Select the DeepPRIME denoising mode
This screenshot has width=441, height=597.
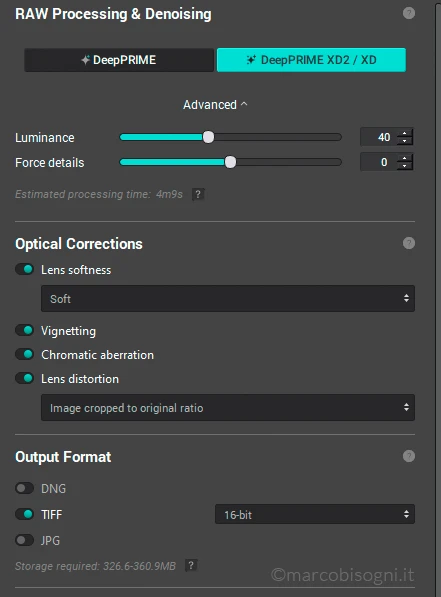[119, 60]
